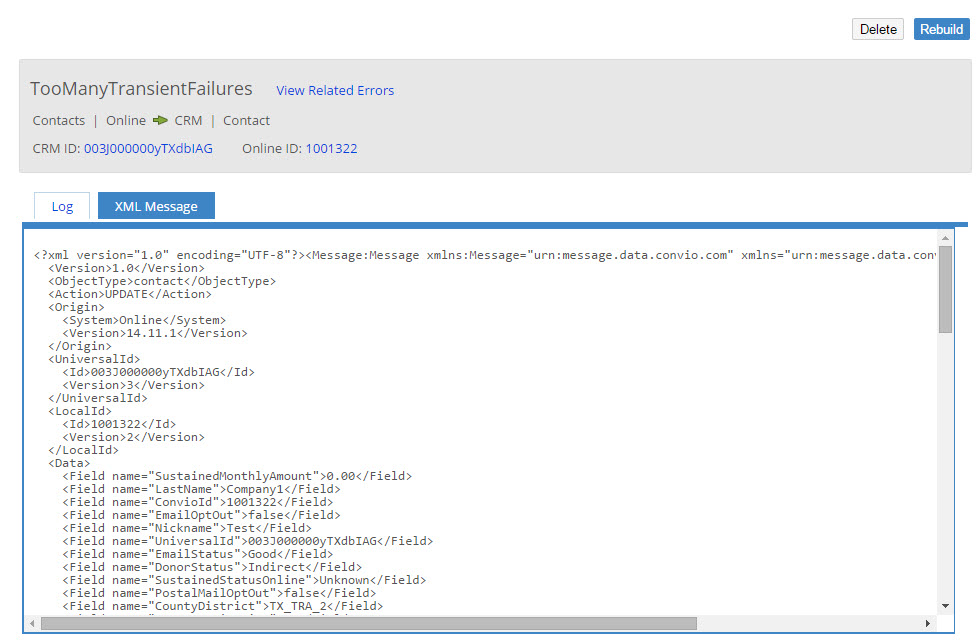Click the Version 3 line
The image size is (979, 640).
click(x=134, y=385)
